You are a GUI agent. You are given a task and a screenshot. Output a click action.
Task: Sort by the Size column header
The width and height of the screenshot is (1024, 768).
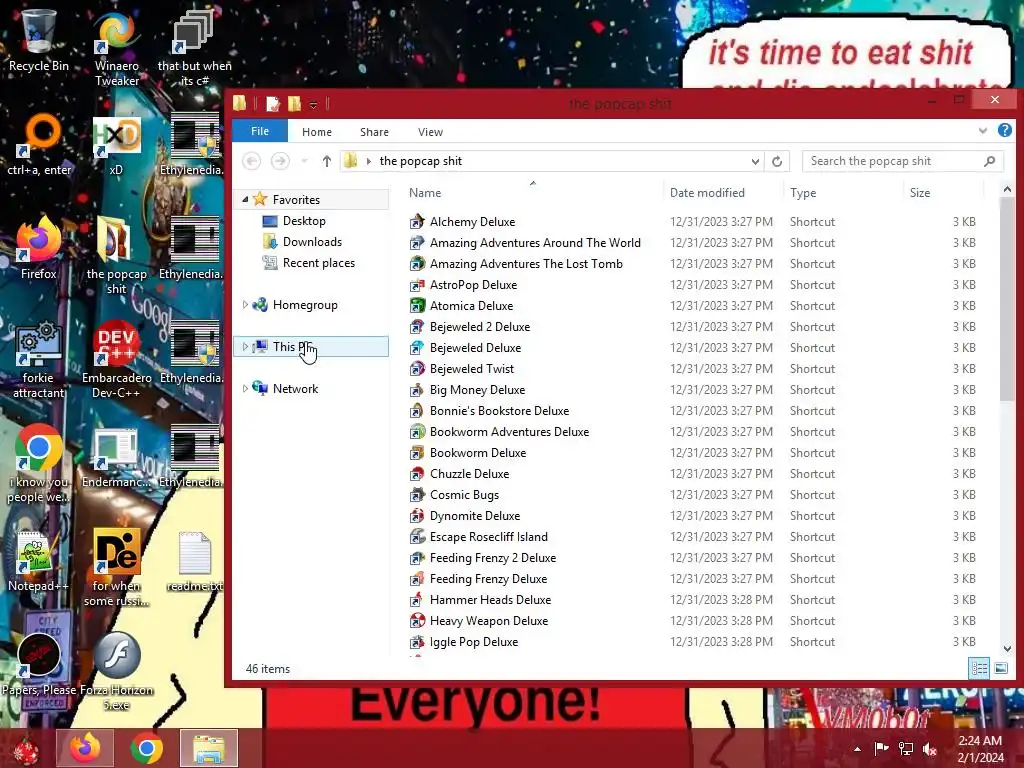click(x=943, y=193)
